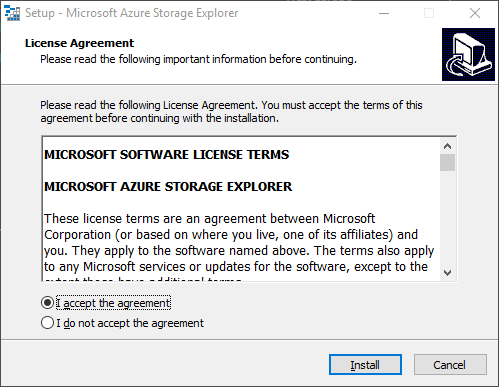Click the license scrollbar up arrow
Viewport: 499px width, 387px height.
(447, 146)
